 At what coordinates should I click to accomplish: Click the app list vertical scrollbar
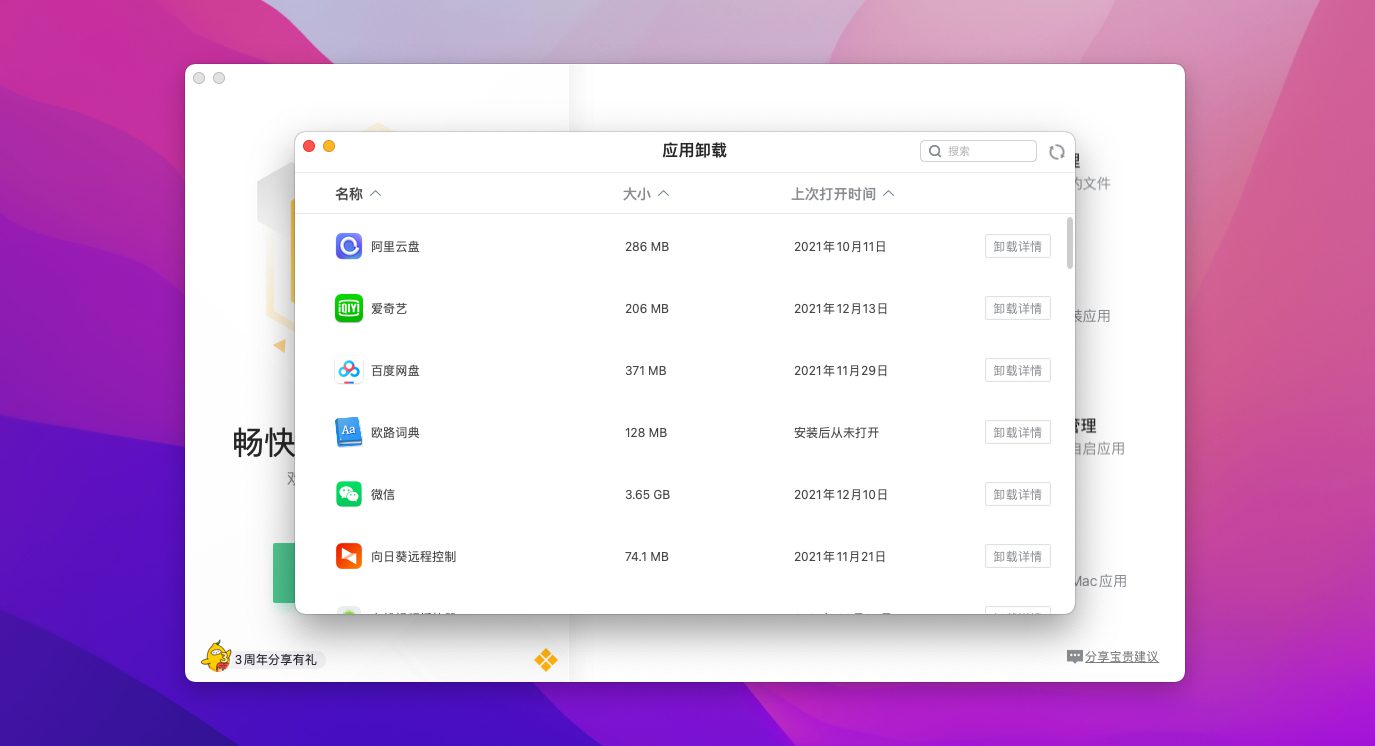coord(1070,243)
